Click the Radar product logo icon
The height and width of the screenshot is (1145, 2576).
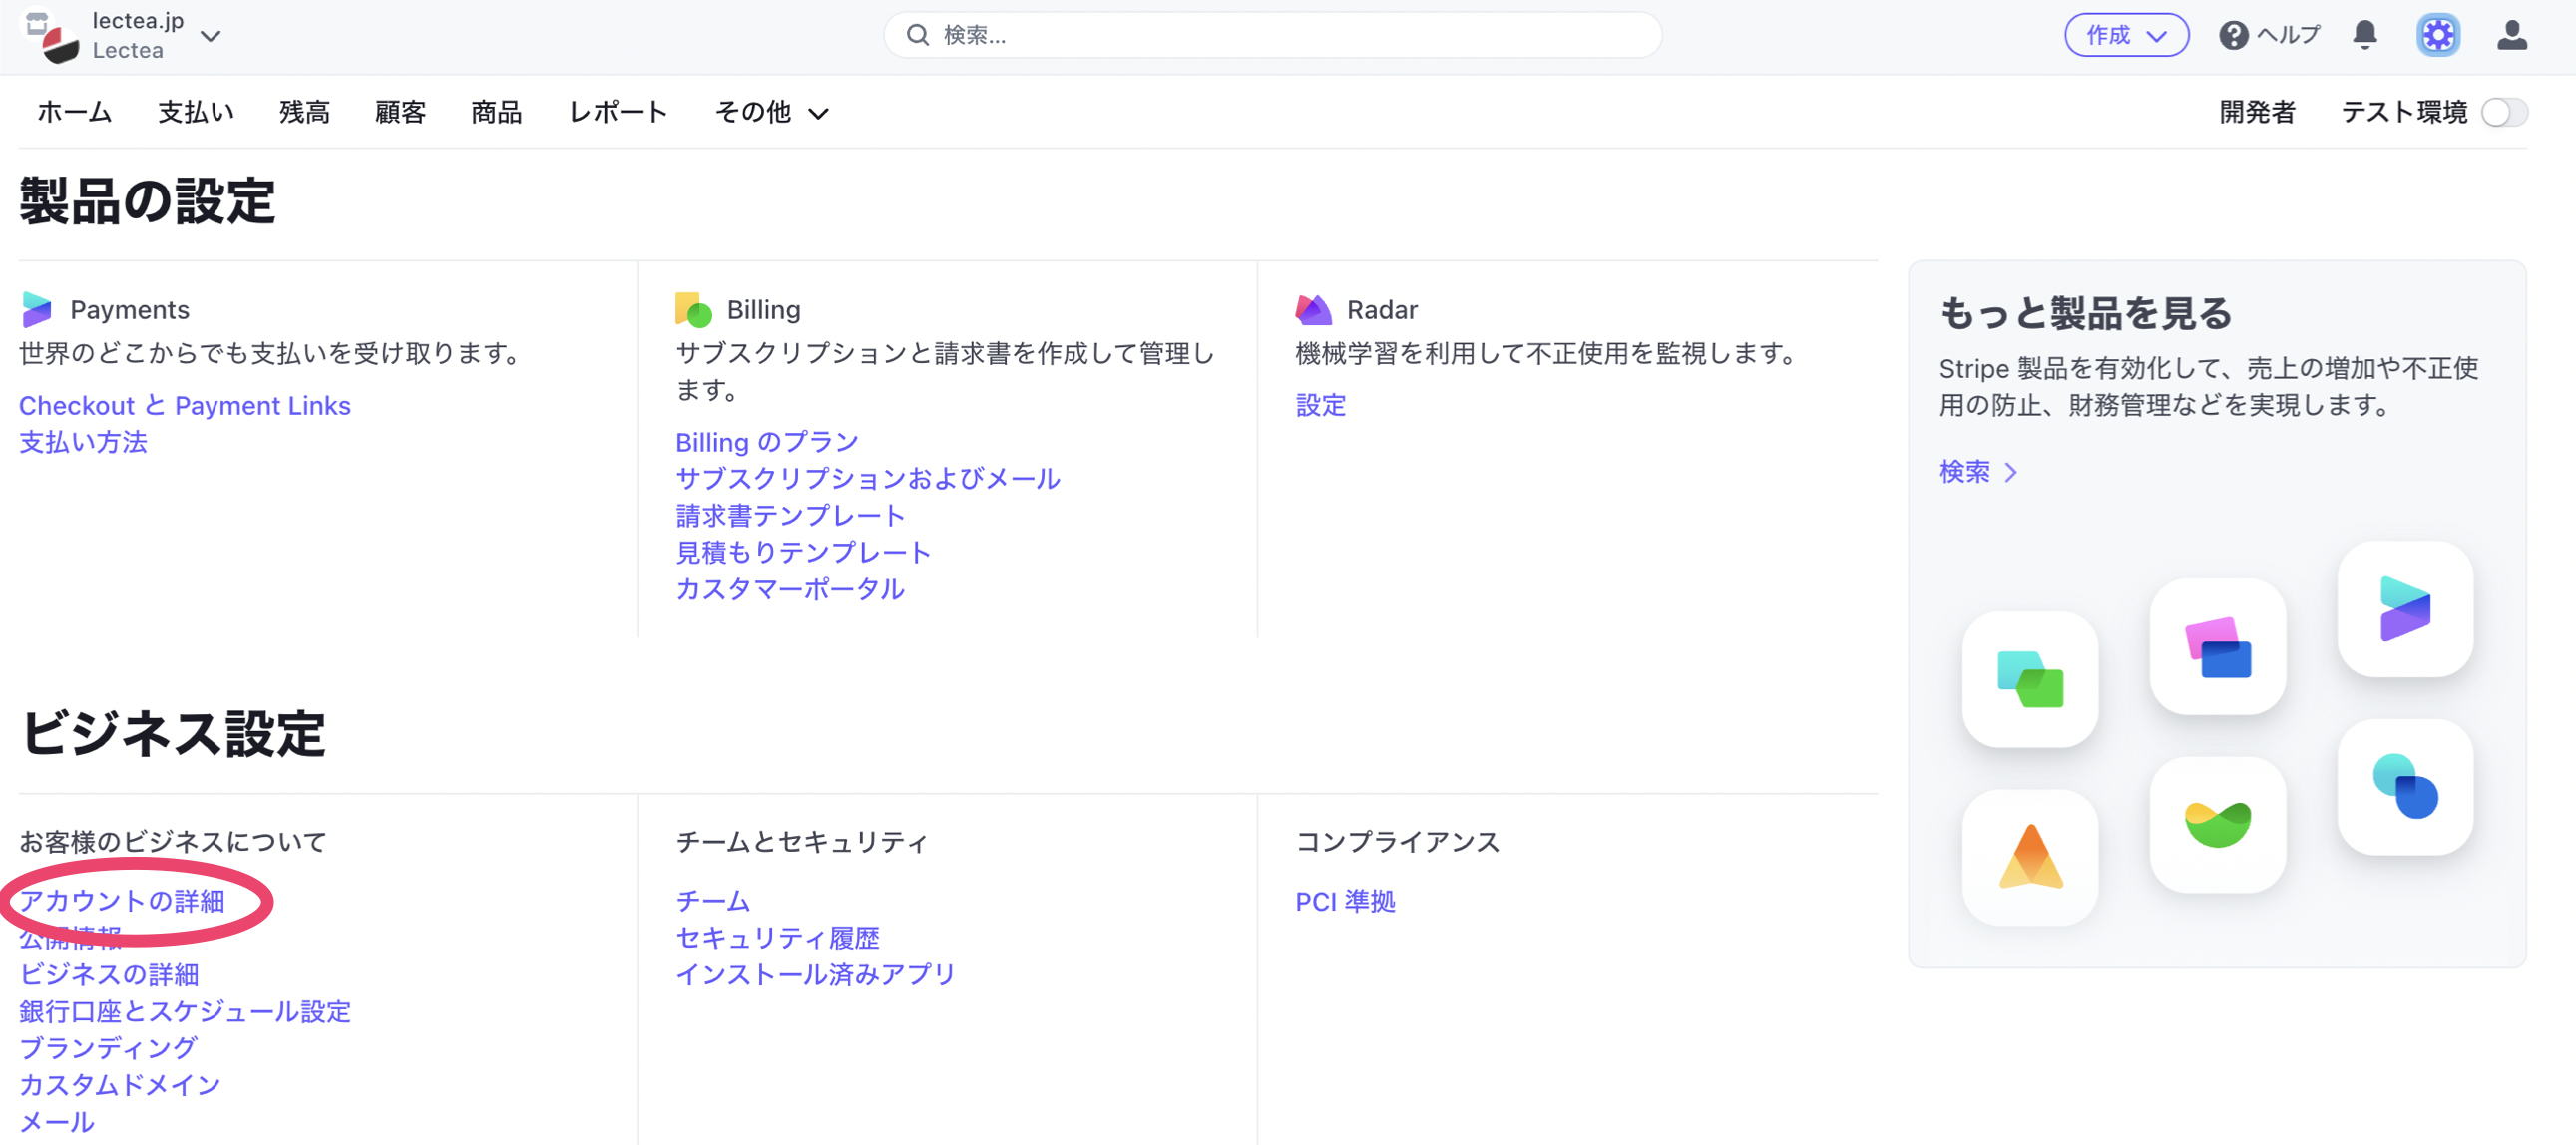[x=1313, y=309]
